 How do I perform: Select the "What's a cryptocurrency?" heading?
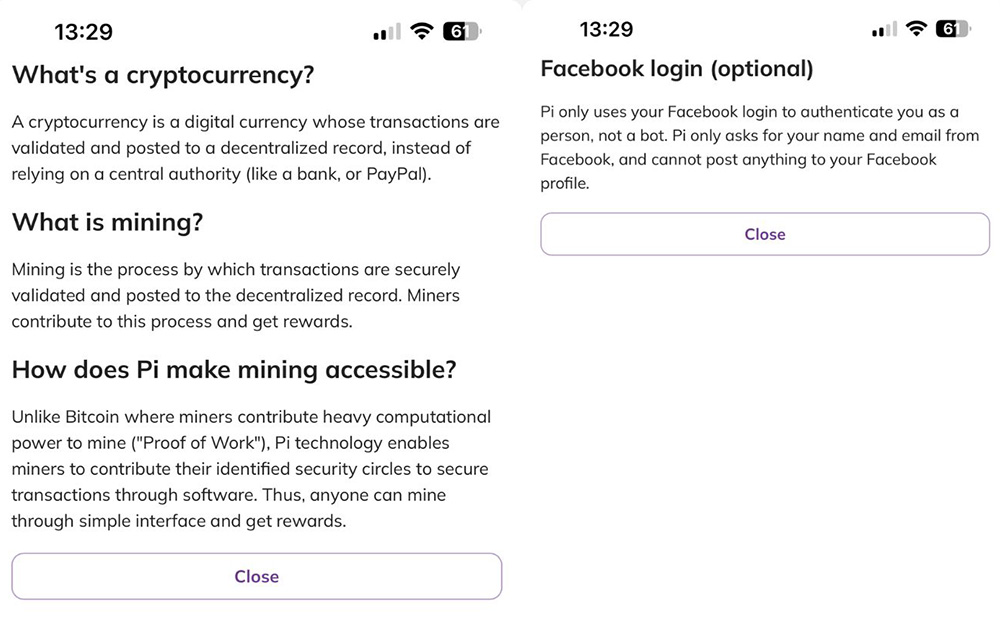pos(163,75)
